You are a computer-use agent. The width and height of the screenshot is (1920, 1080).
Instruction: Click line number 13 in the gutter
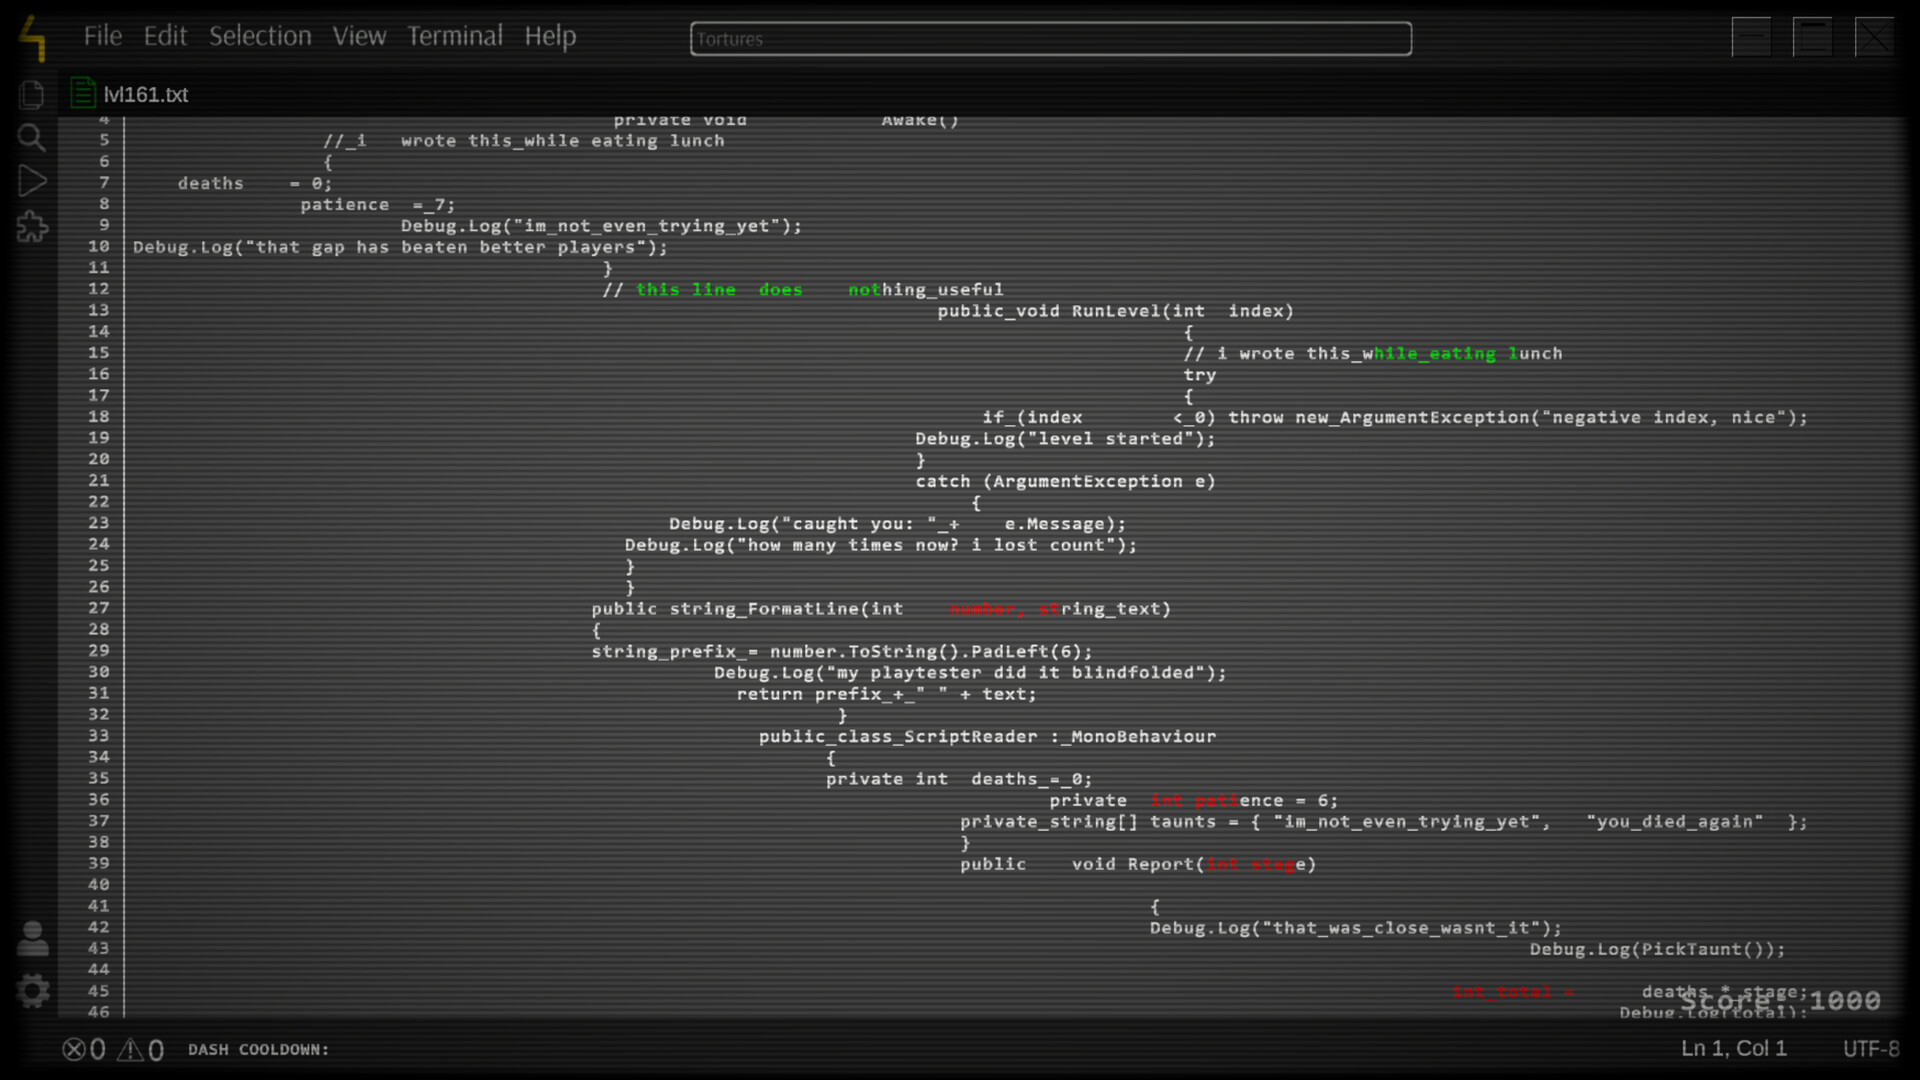click(99, 310)
